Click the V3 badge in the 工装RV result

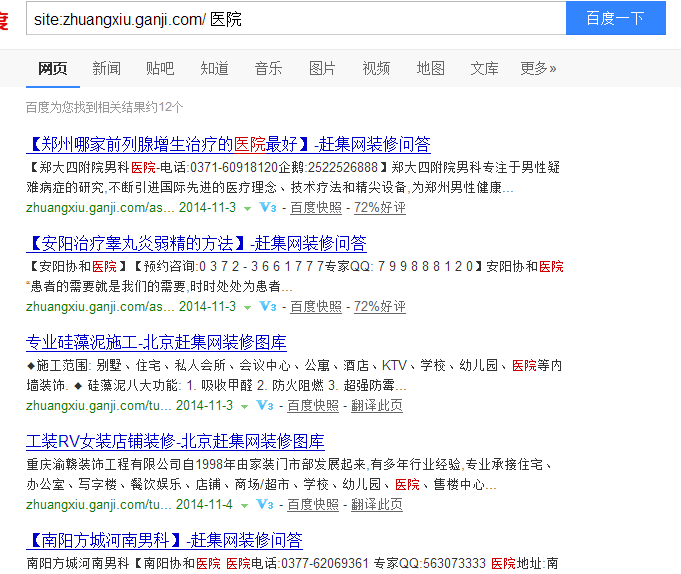264,505
